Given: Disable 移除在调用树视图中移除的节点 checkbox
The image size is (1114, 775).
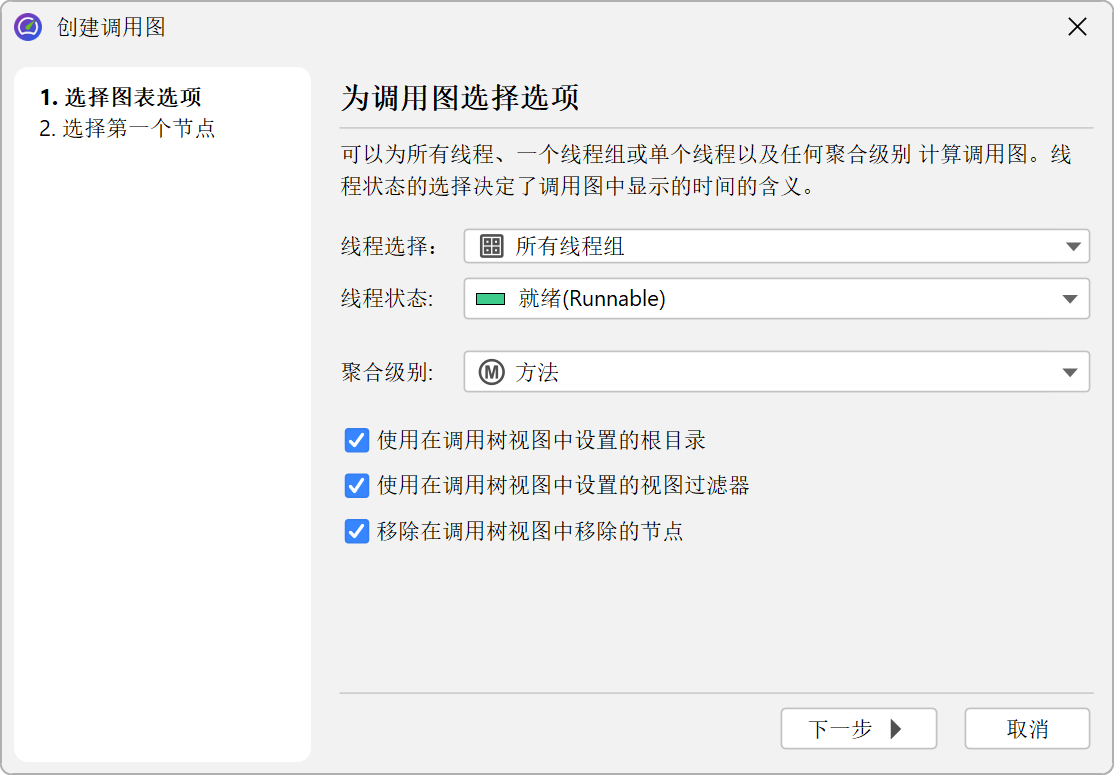Looking at the screenshot, I should click(x=357, y=531).
